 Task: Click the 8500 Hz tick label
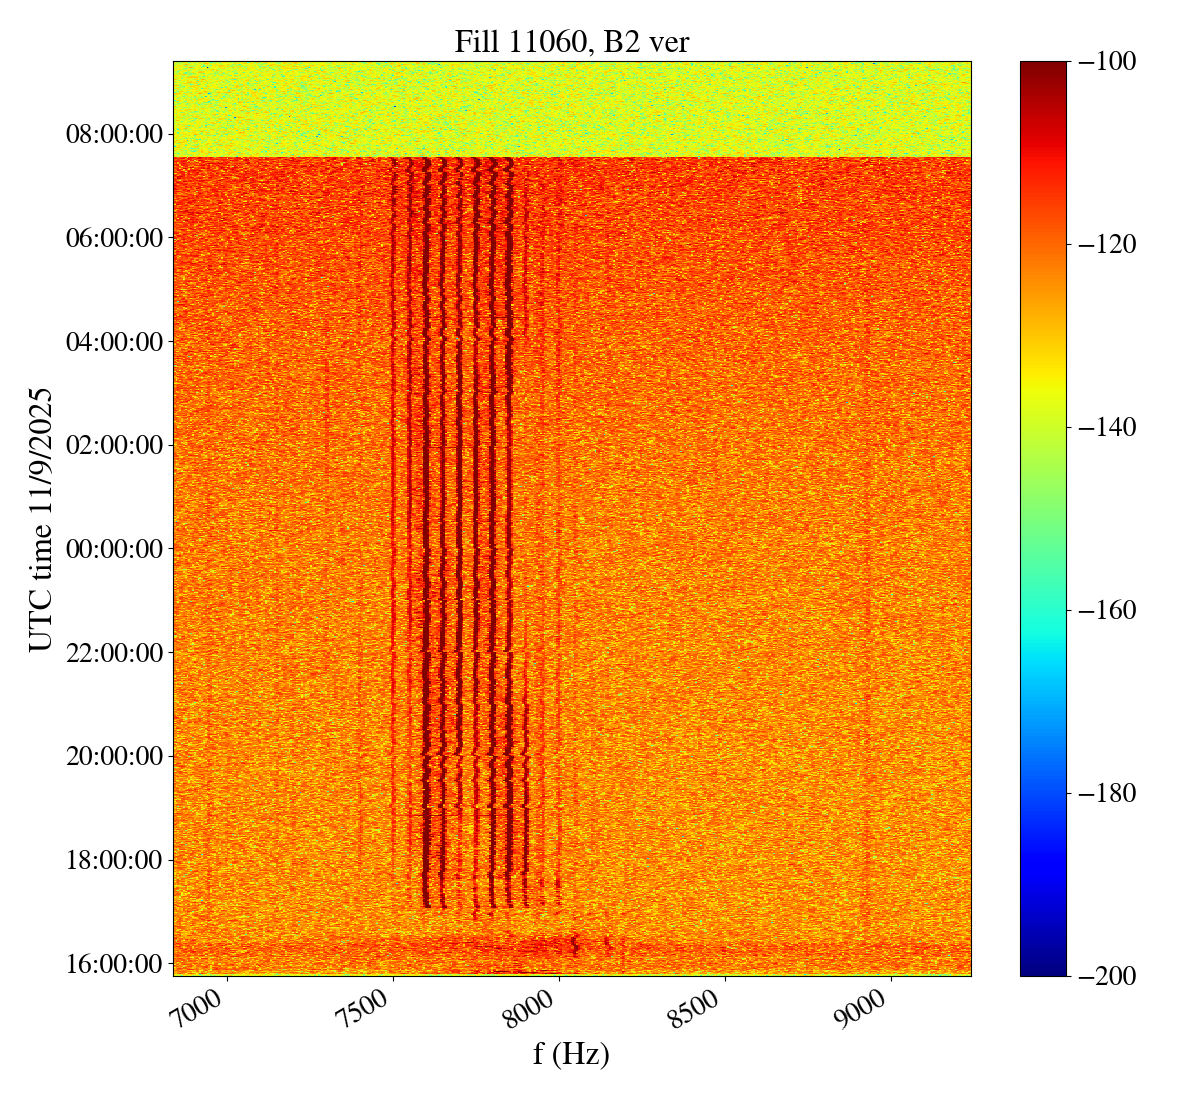coord(701,1007)
